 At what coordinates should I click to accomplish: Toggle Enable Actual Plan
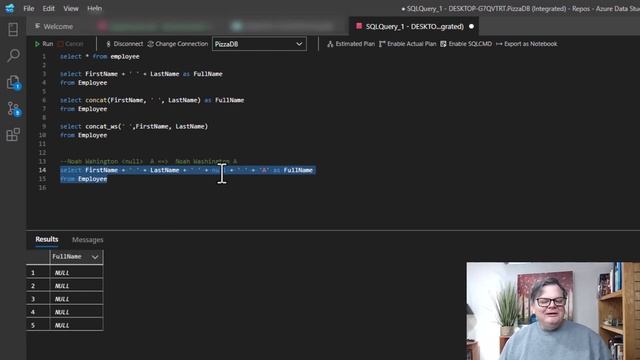pyautogui.click(x=407, y=44)
